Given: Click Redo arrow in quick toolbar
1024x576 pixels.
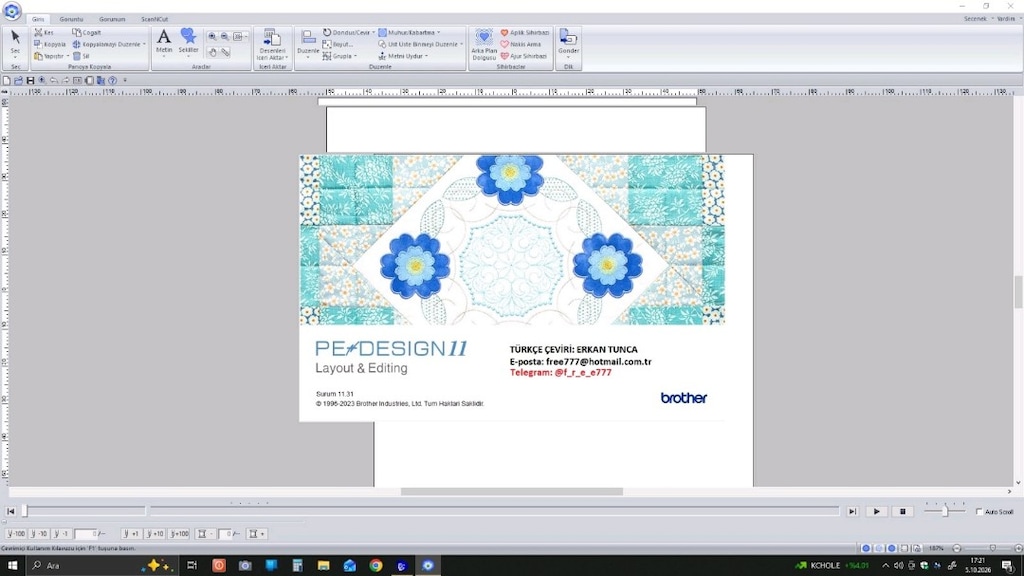Looking at the screenshot, I should pyautogui.click(x=65, y=80).
